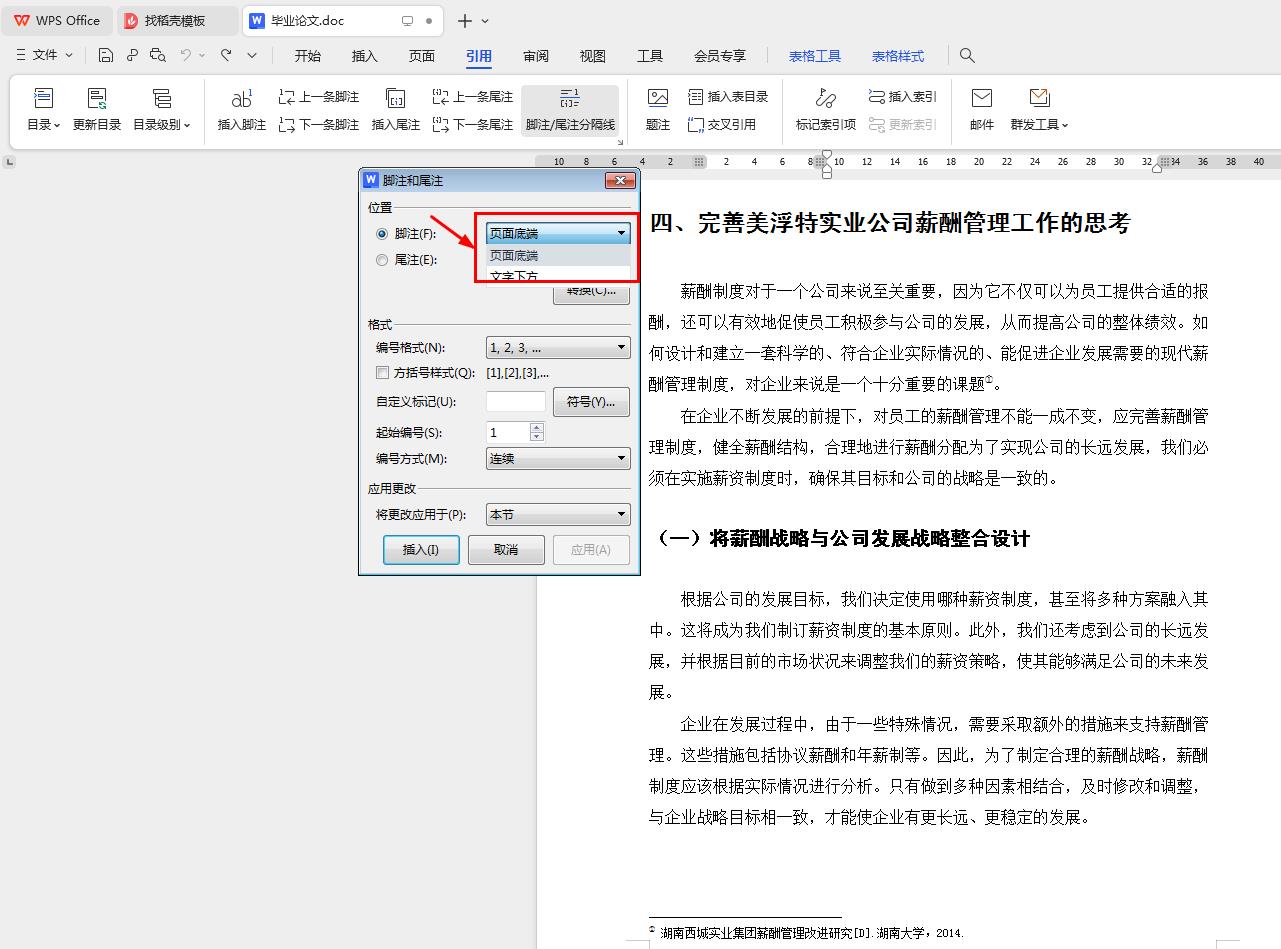Launch the 群发工具 bulk send tool
The width and height of the screenshot is (1281, 949).
[x=1038, y=110]
